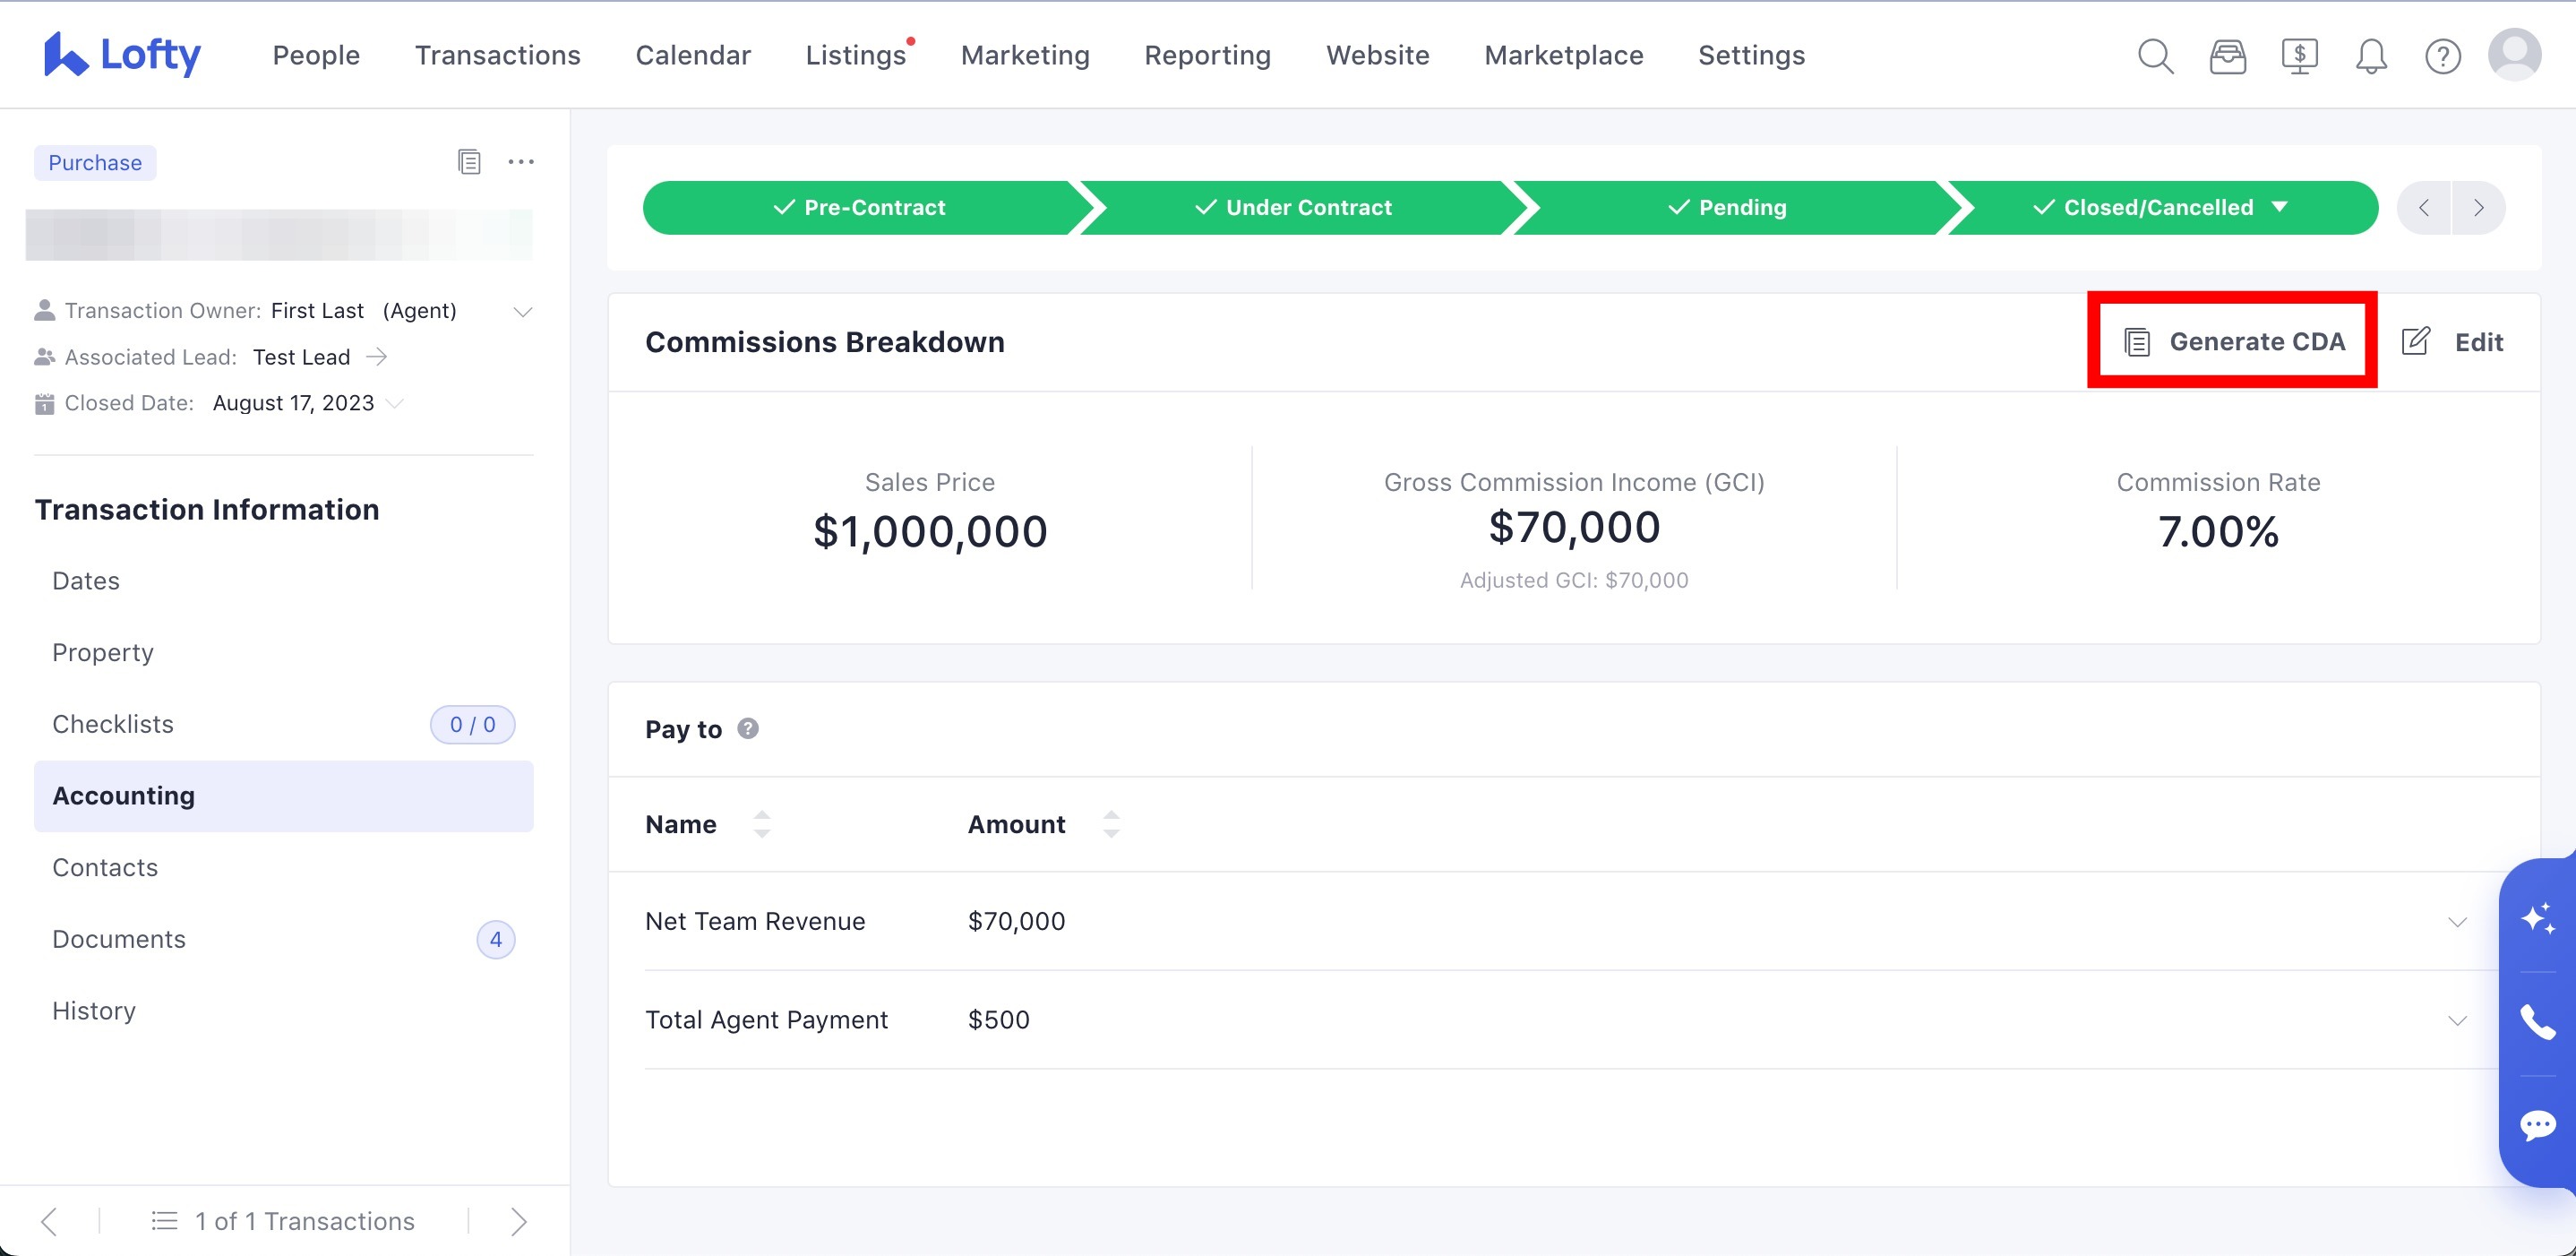Open the three-dot more options menu

click(x=521, y=161)
